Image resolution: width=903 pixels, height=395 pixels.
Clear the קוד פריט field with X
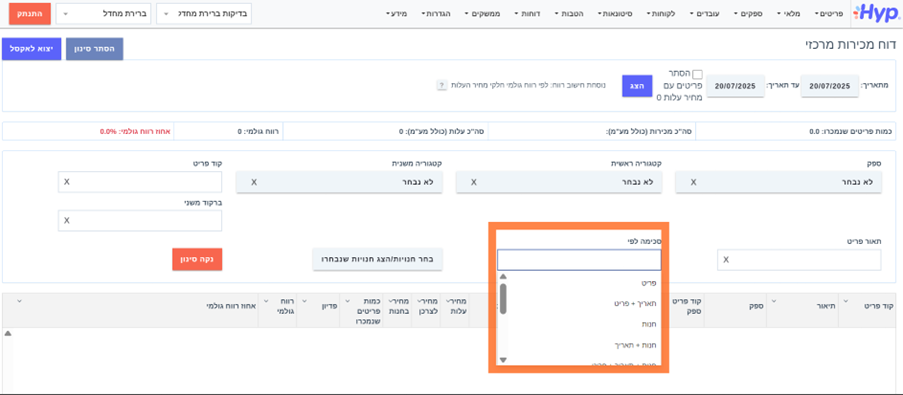(x=66, y=182)
